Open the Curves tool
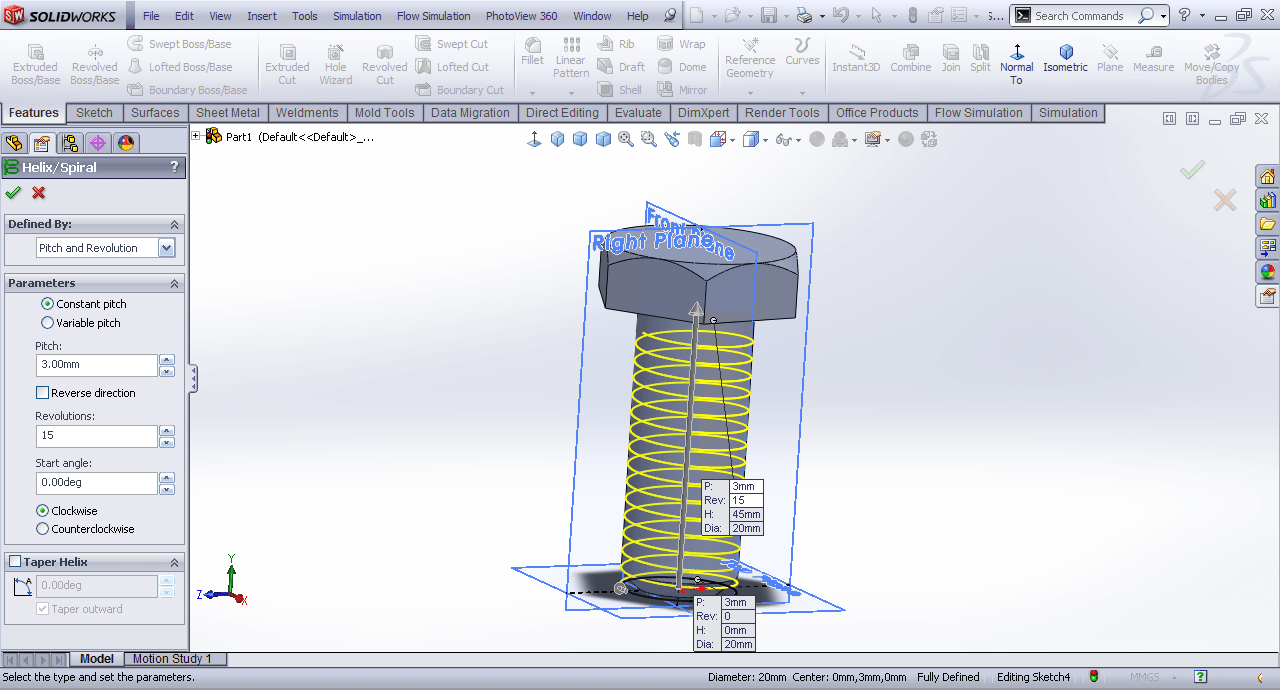1280x690 pixels. coord(802,54)
